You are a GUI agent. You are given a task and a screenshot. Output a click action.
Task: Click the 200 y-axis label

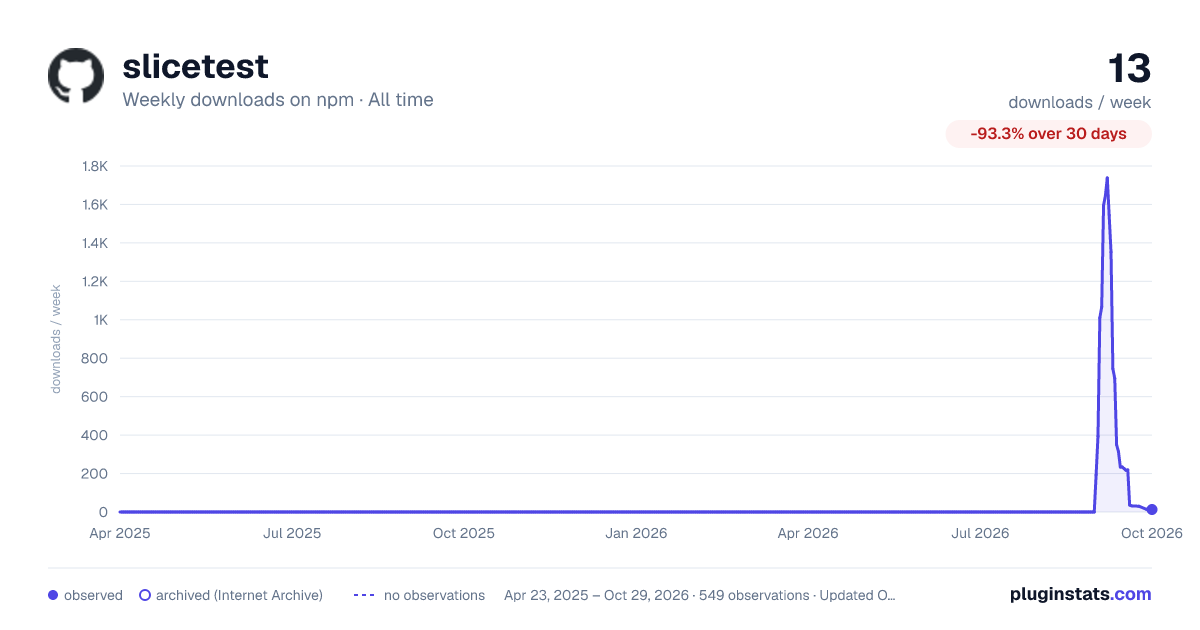point(95,474)
